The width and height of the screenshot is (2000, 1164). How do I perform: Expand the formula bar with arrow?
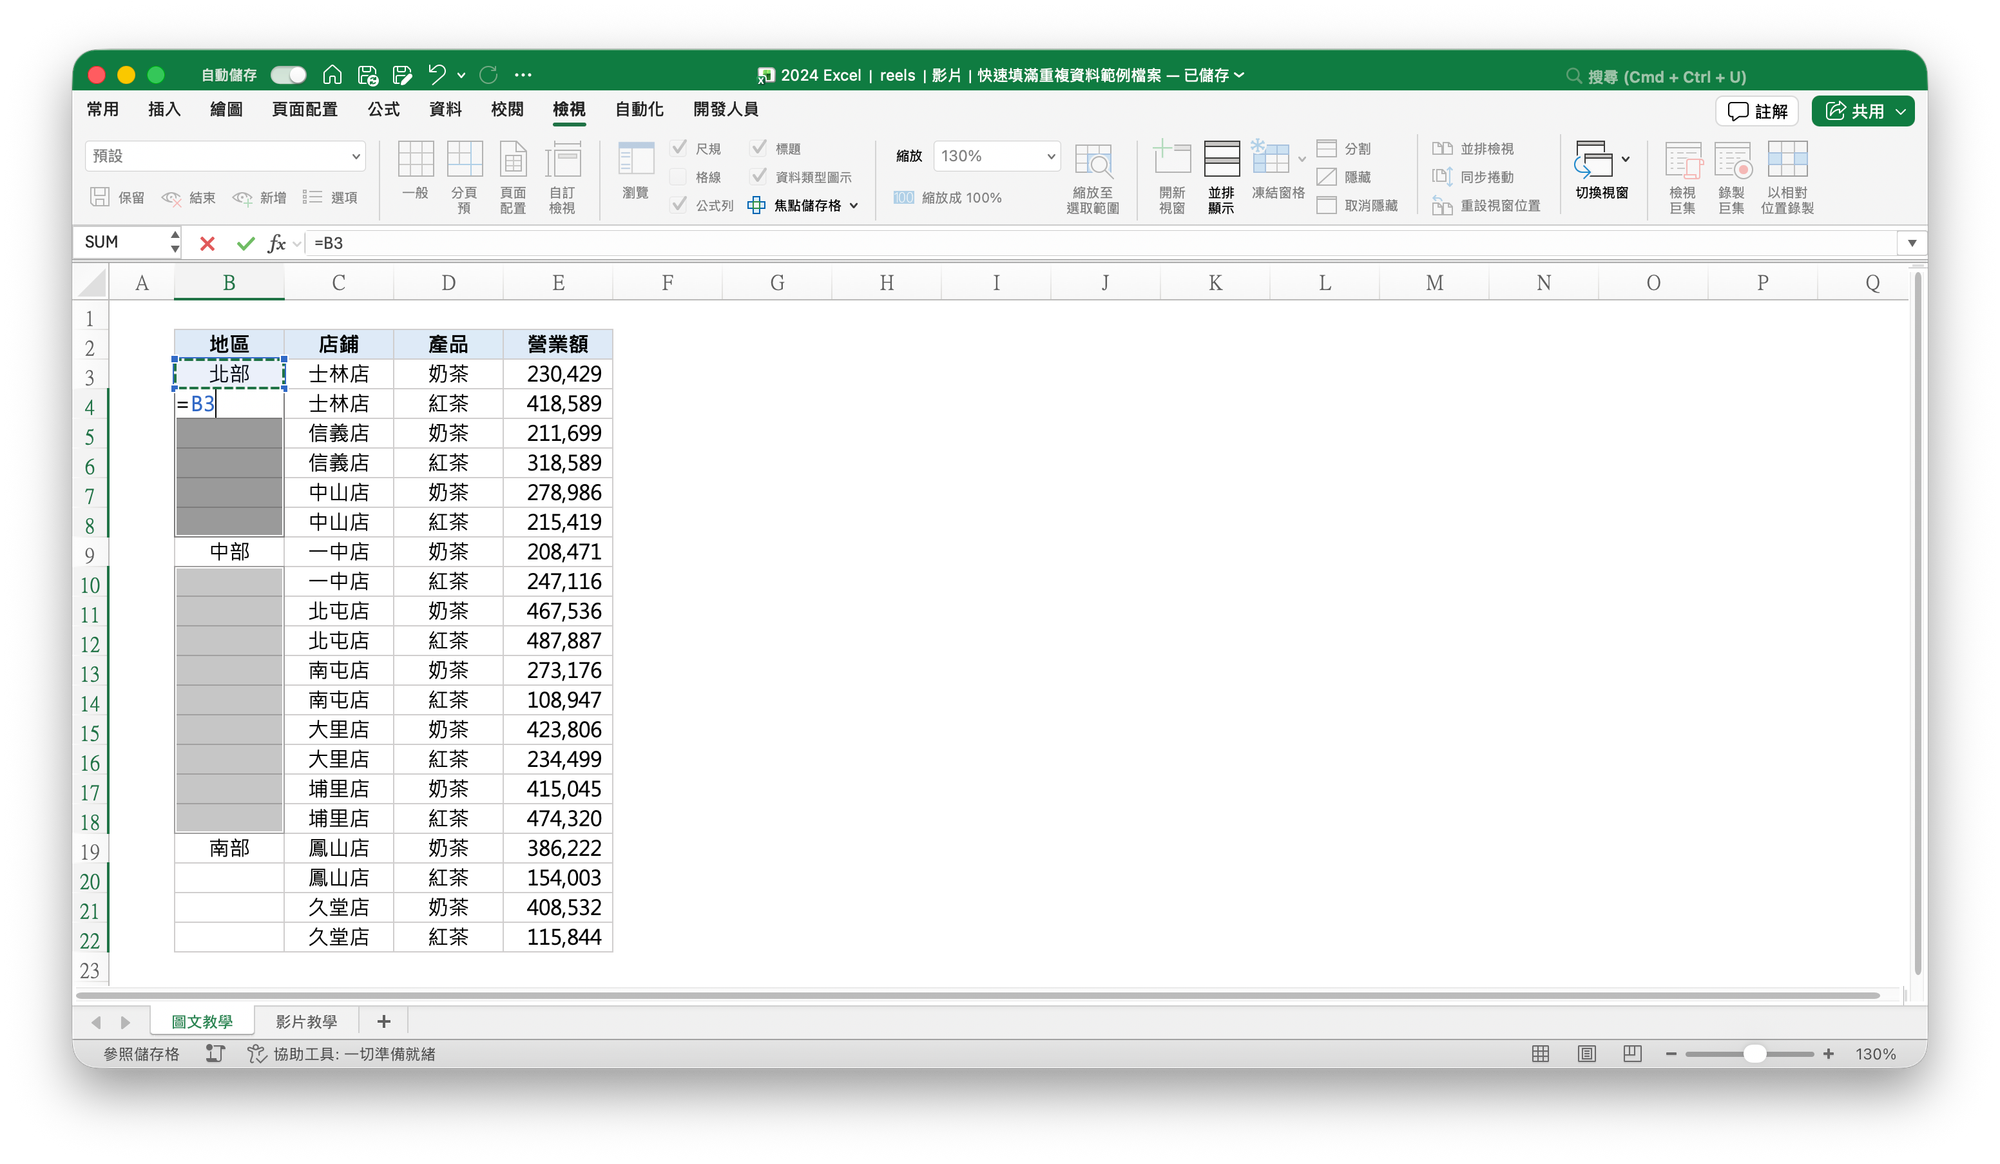point(1911,243)
